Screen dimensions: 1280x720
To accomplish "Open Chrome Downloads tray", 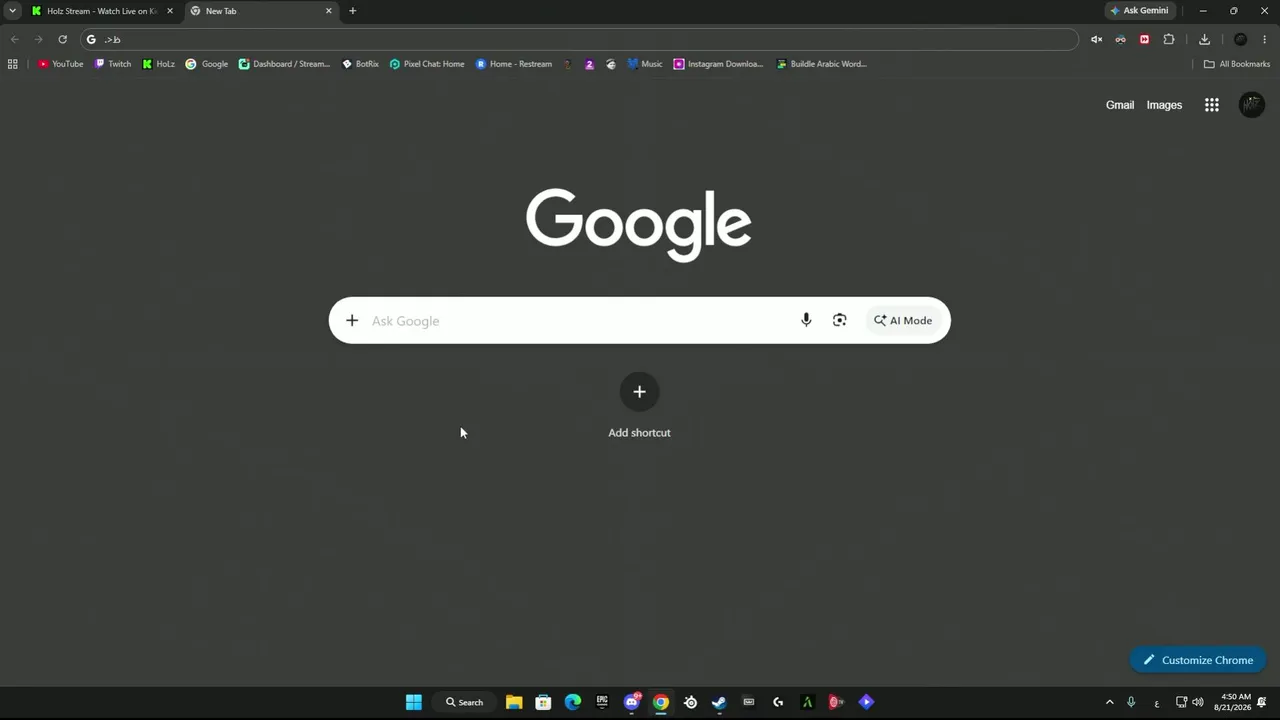I will click(1204, 39).
